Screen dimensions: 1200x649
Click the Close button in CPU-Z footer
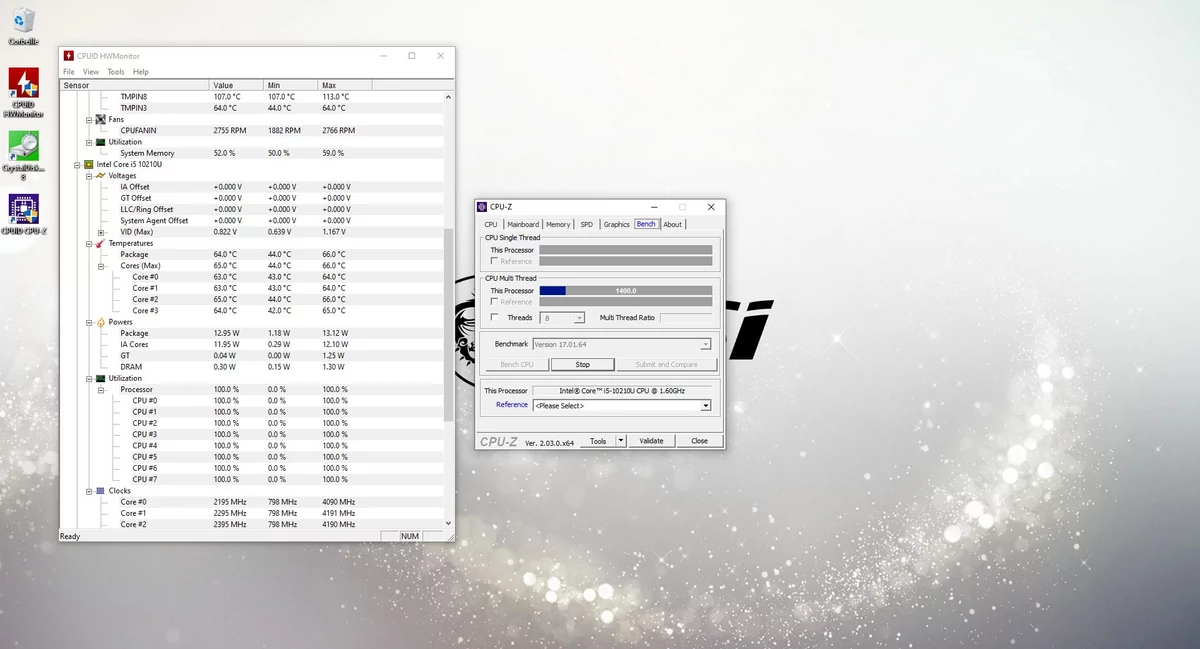[700, 441]
